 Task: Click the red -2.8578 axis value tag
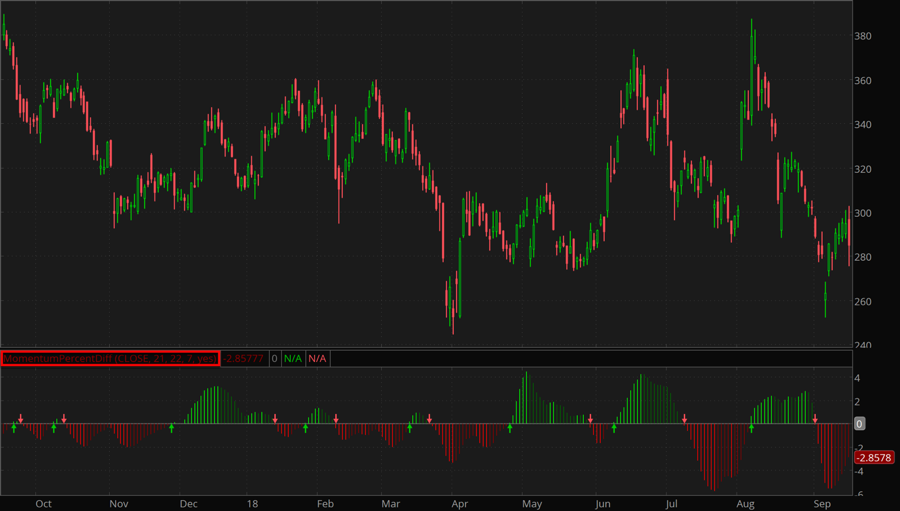click(x=874, y=458)
